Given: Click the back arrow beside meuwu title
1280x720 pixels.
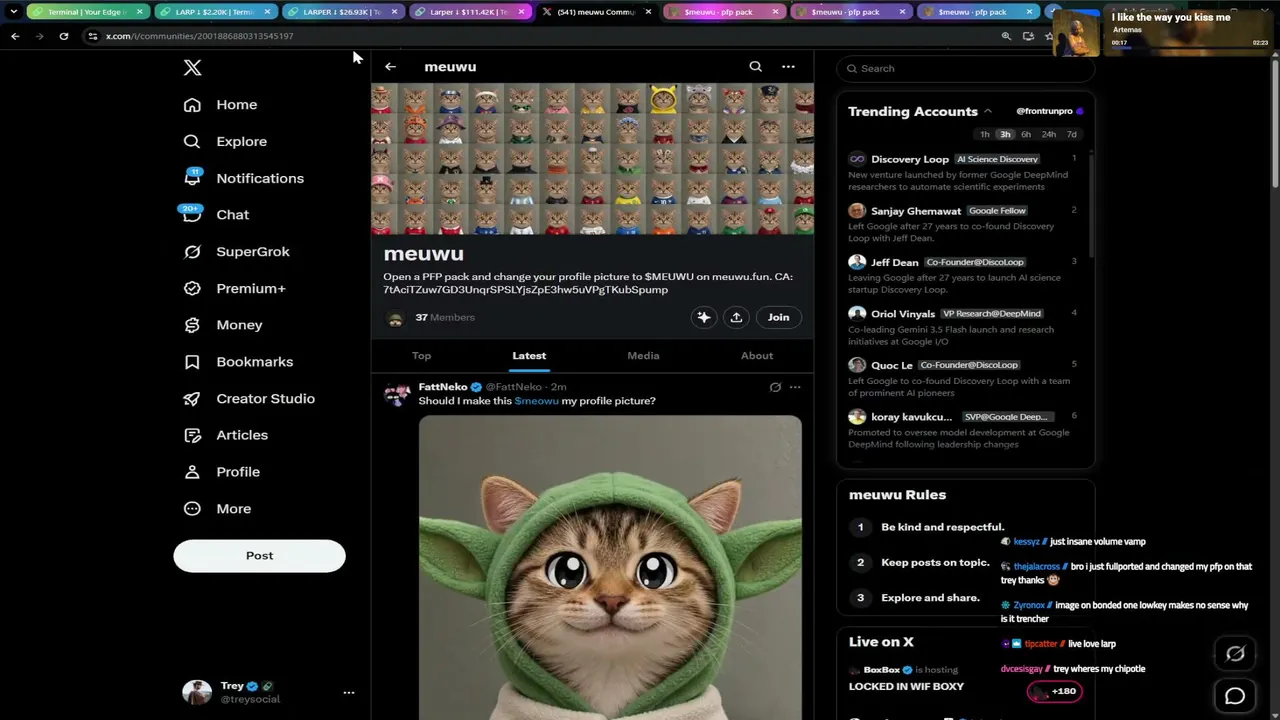Looking at the screenshot, I should [390, 67].
